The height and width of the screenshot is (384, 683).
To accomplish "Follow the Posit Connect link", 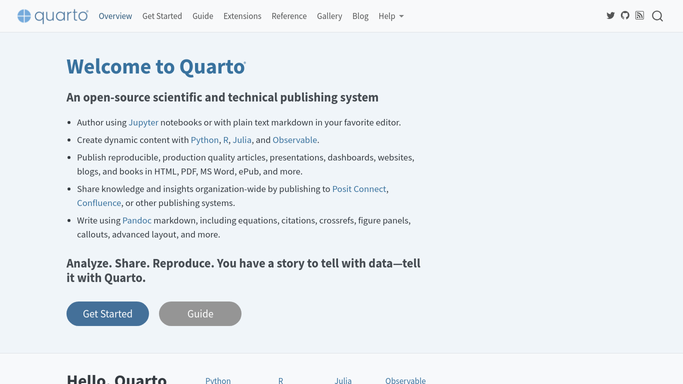I will point(359,189).
